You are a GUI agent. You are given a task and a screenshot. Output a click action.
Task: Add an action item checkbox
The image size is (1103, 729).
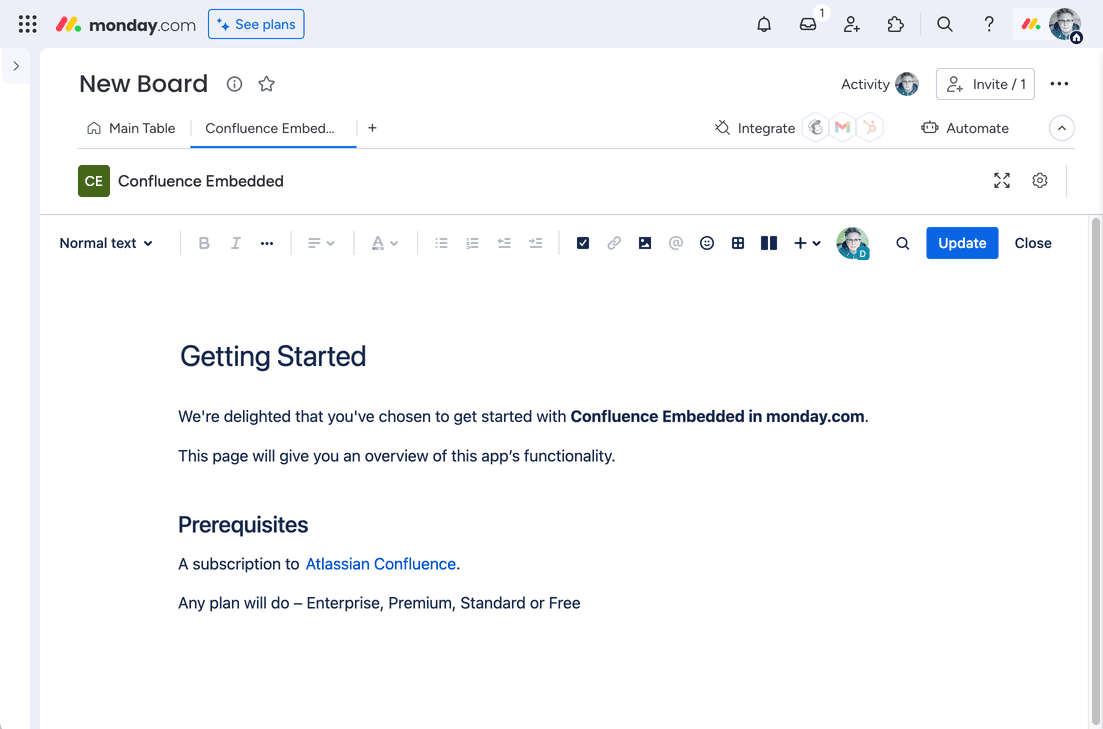click(x=583, y=243)
